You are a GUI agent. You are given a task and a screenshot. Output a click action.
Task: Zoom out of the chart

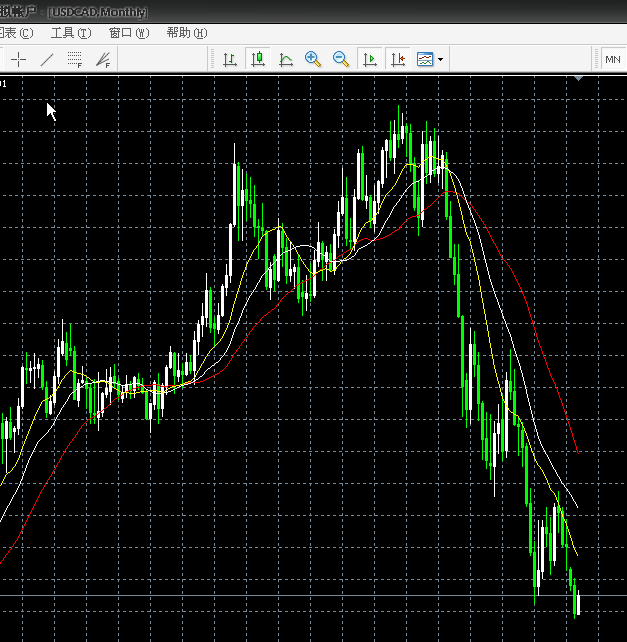[341, 60]
